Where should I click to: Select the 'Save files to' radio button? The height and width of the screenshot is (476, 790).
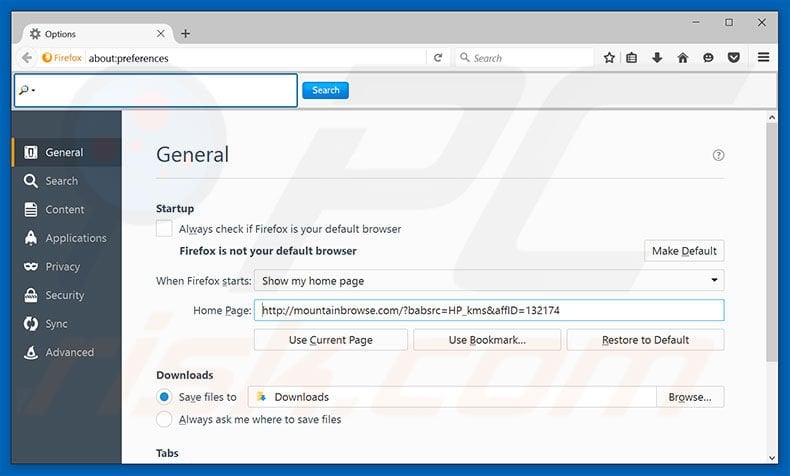[x=164, y=397]
